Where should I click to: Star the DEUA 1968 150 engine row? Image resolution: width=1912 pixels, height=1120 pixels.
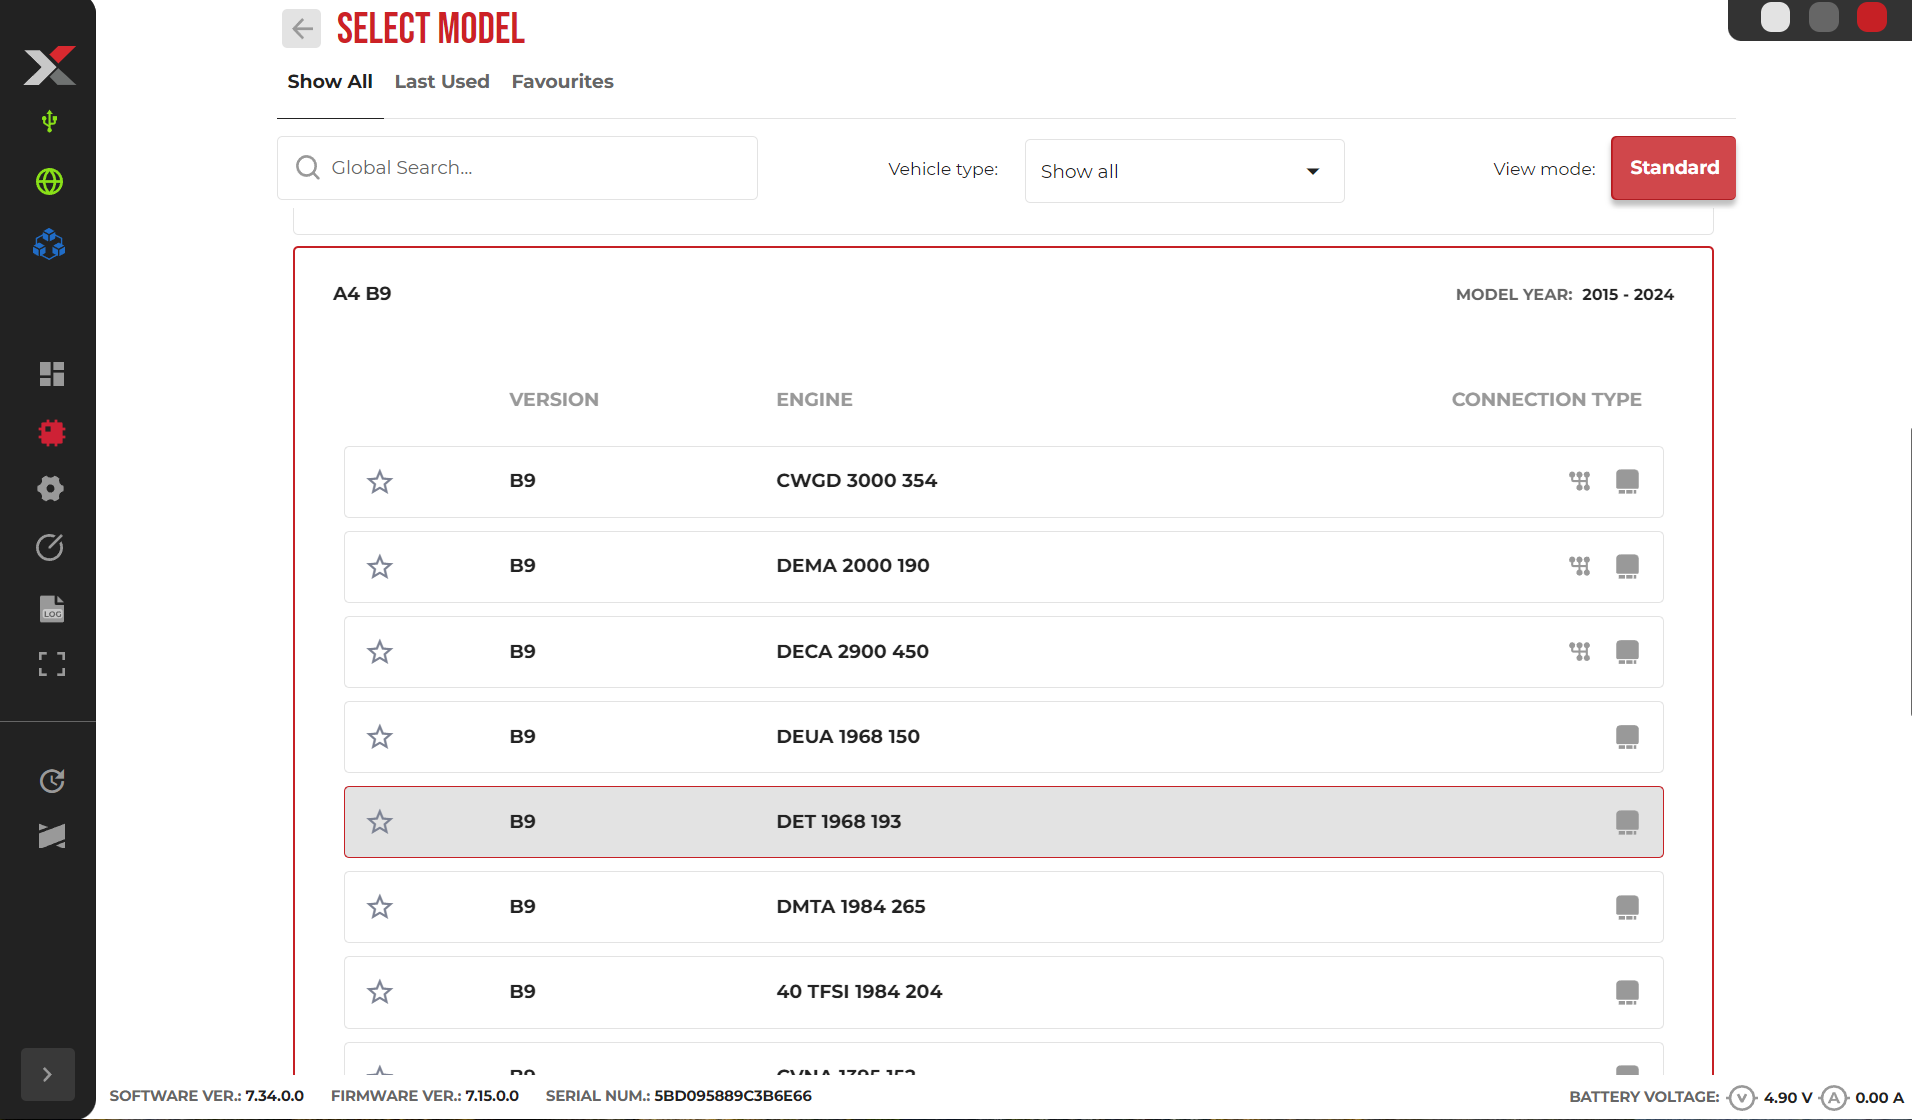pyautogui.click(x=380, y=737)
